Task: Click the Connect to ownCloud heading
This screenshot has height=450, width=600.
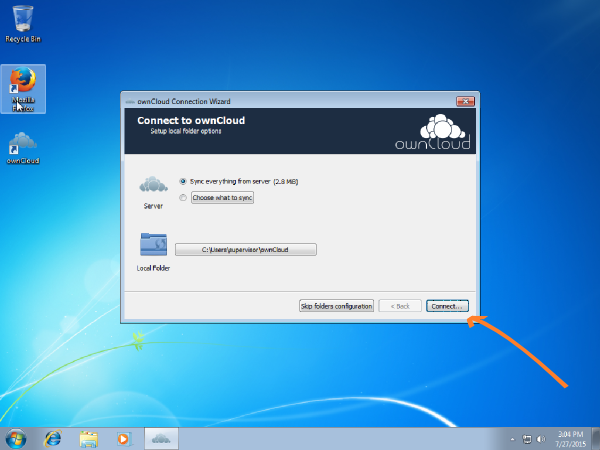Action: [x=191, y=121]
